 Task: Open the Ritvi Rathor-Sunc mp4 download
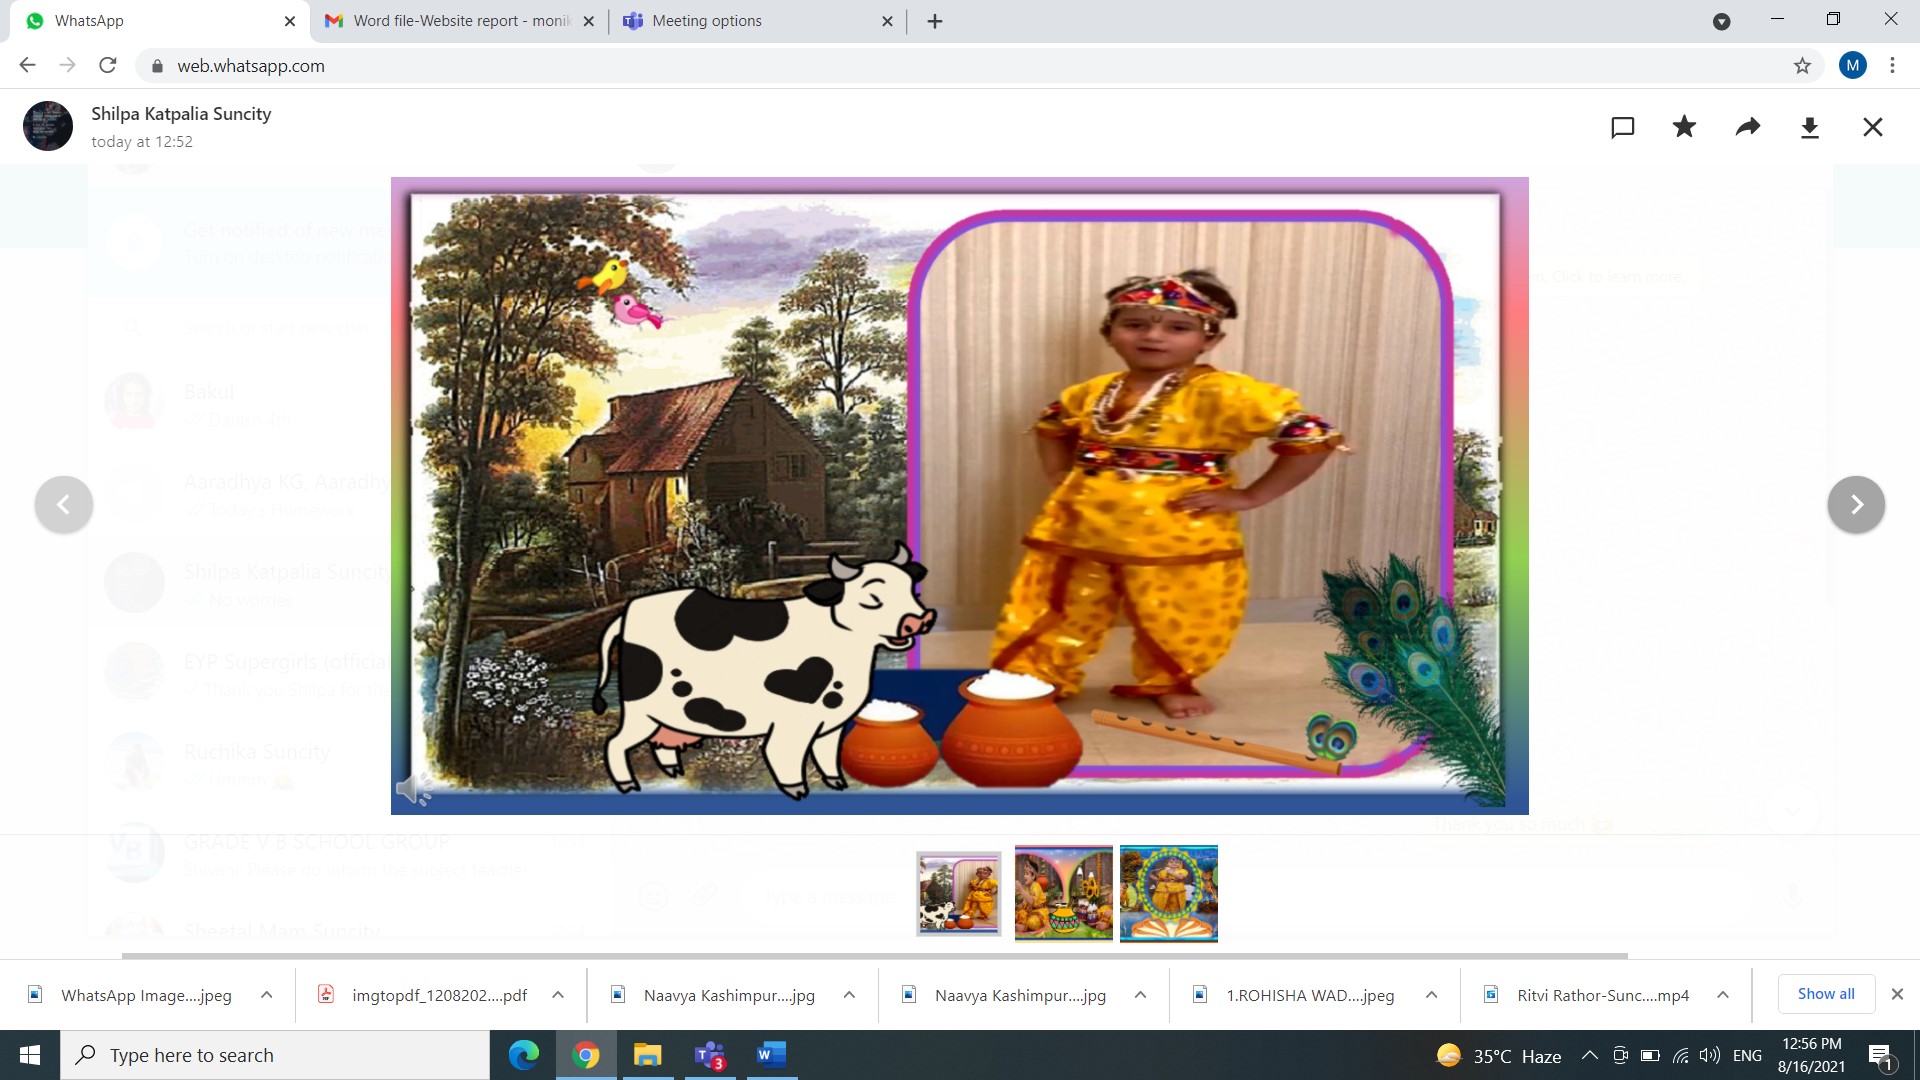[x=1587, y=995]
